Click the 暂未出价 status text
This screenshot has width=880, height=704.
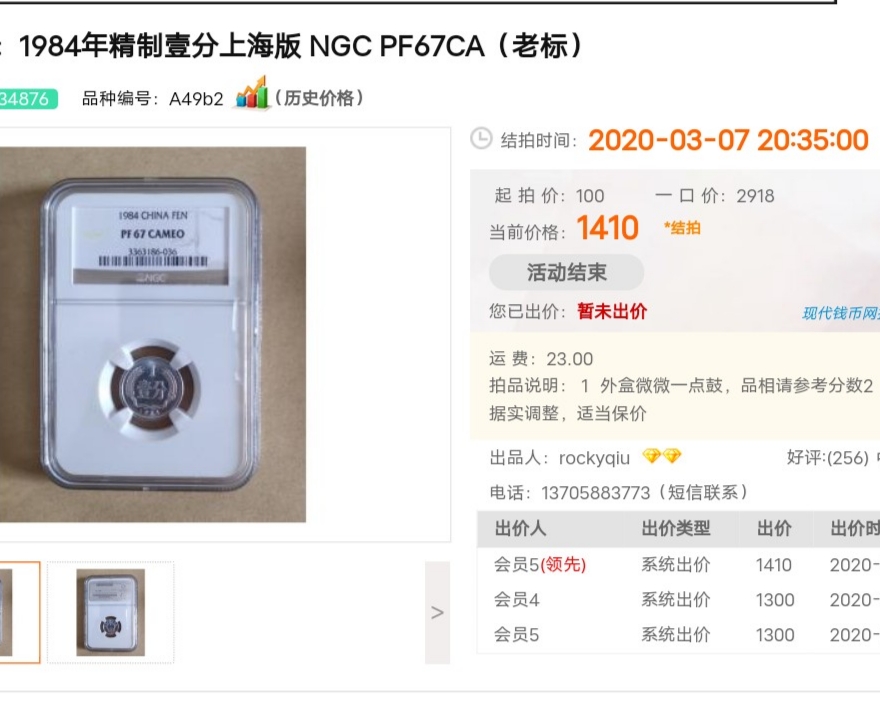click(612, 311)
